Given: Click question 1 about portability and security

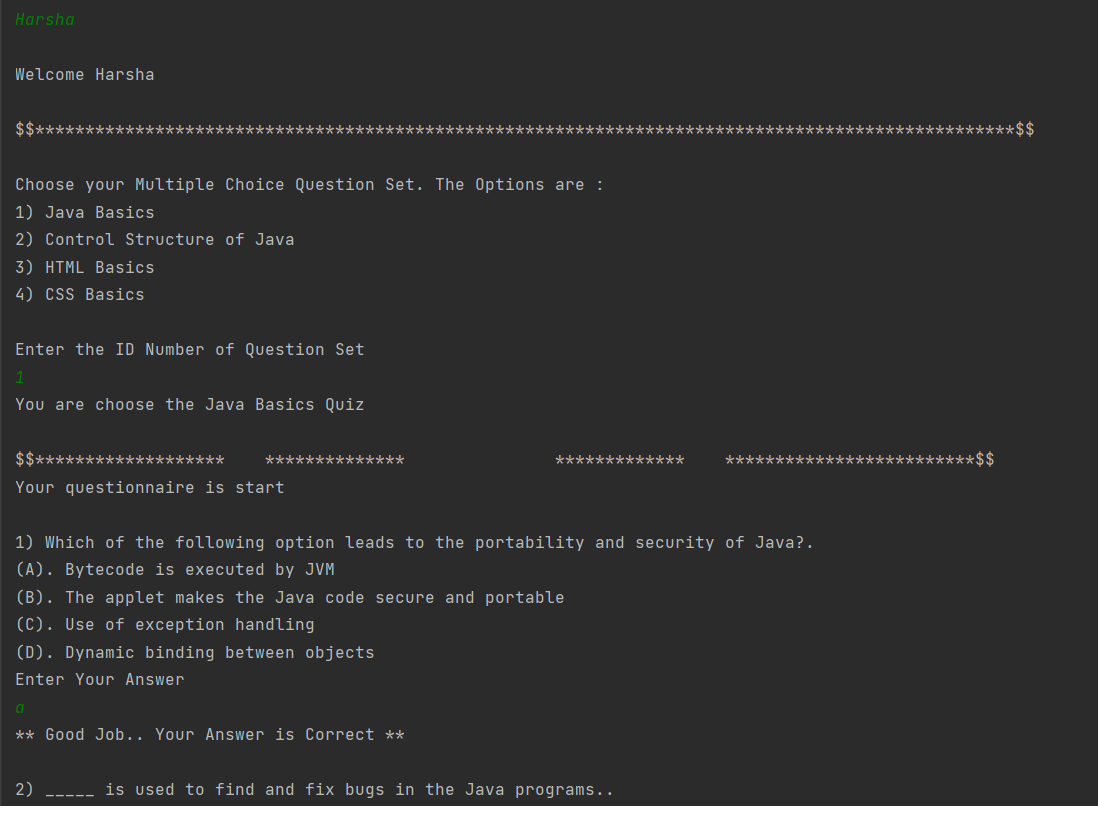Looking at the screenshot, I should click(414, 543).
